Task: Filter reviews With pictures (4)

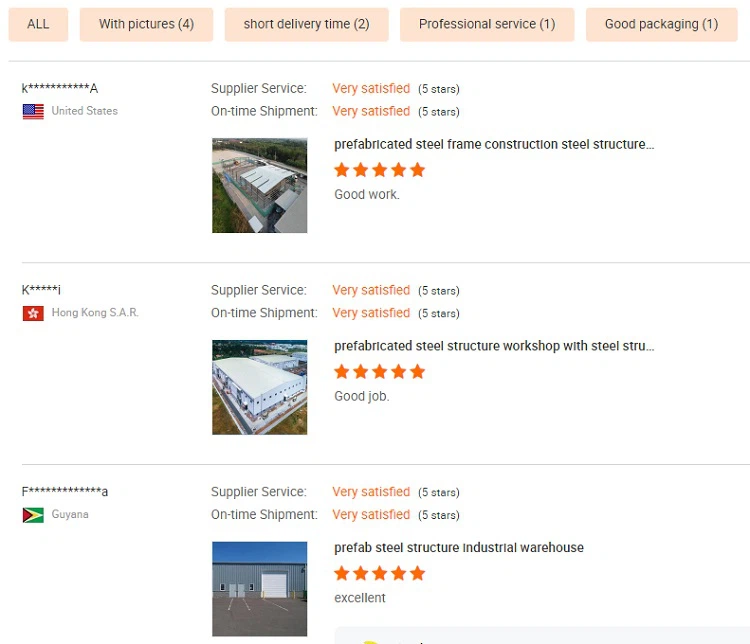Action: coord(146,24)
